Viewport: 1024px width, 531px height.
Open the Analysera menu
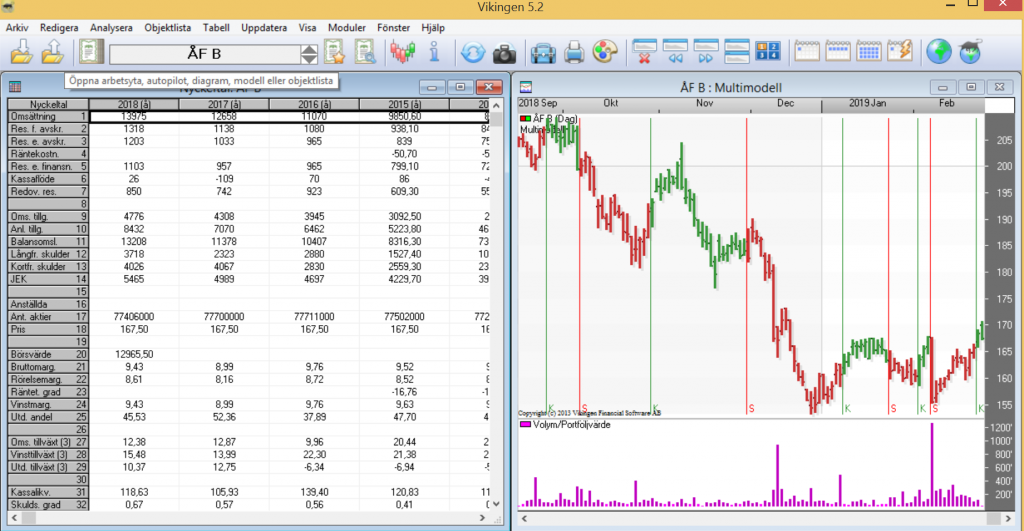[111, 28]
